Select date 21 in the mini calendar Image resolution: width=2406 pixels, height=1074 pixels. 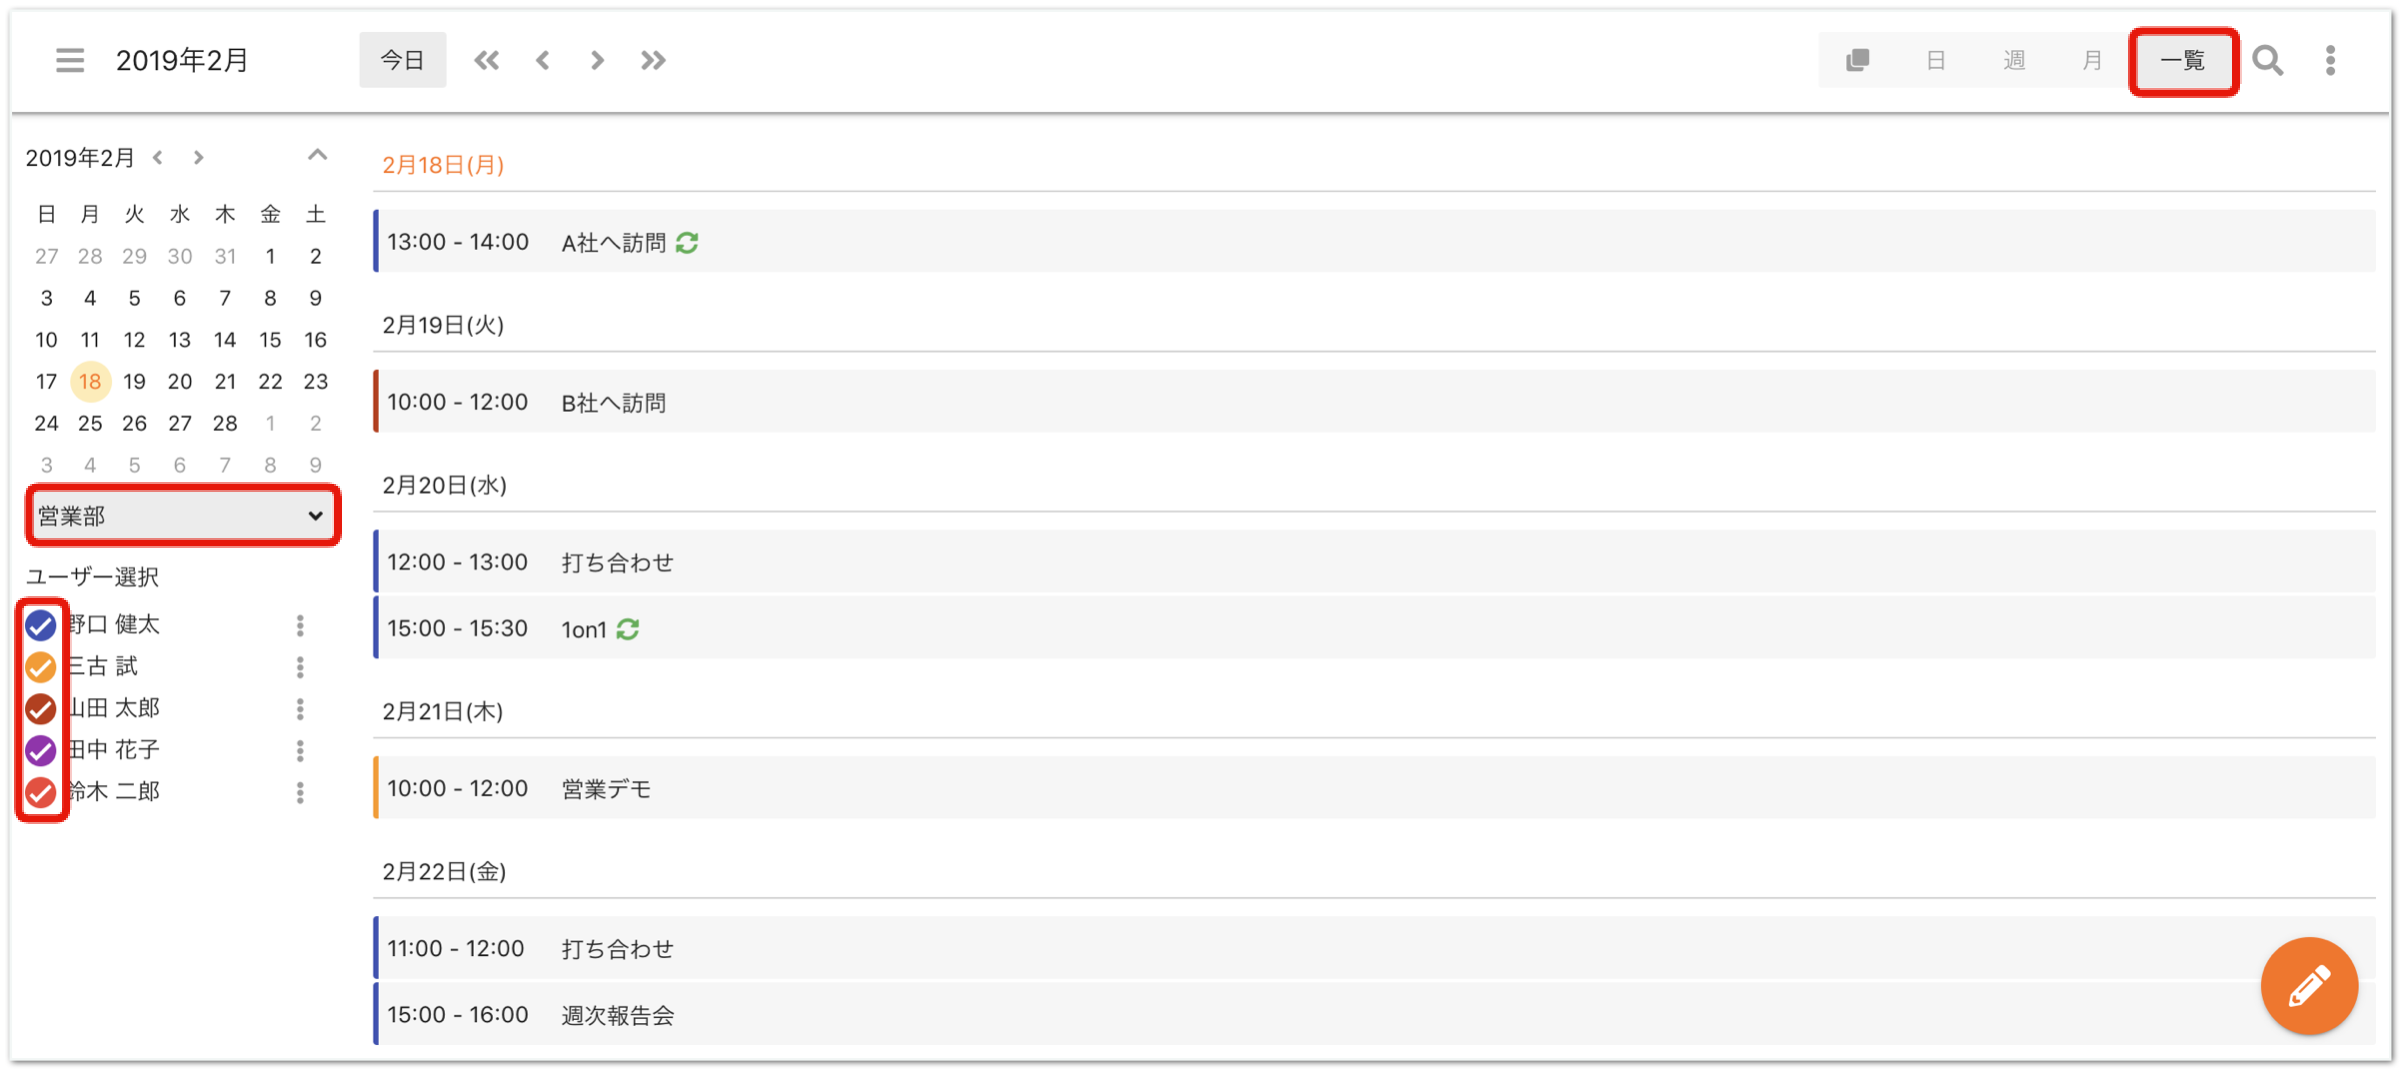pos(225,381)
